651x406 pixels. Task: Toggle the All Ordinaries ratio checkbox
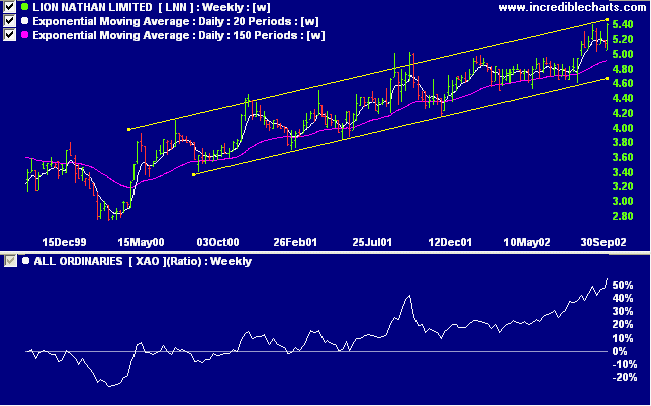(x=10, y=261)
